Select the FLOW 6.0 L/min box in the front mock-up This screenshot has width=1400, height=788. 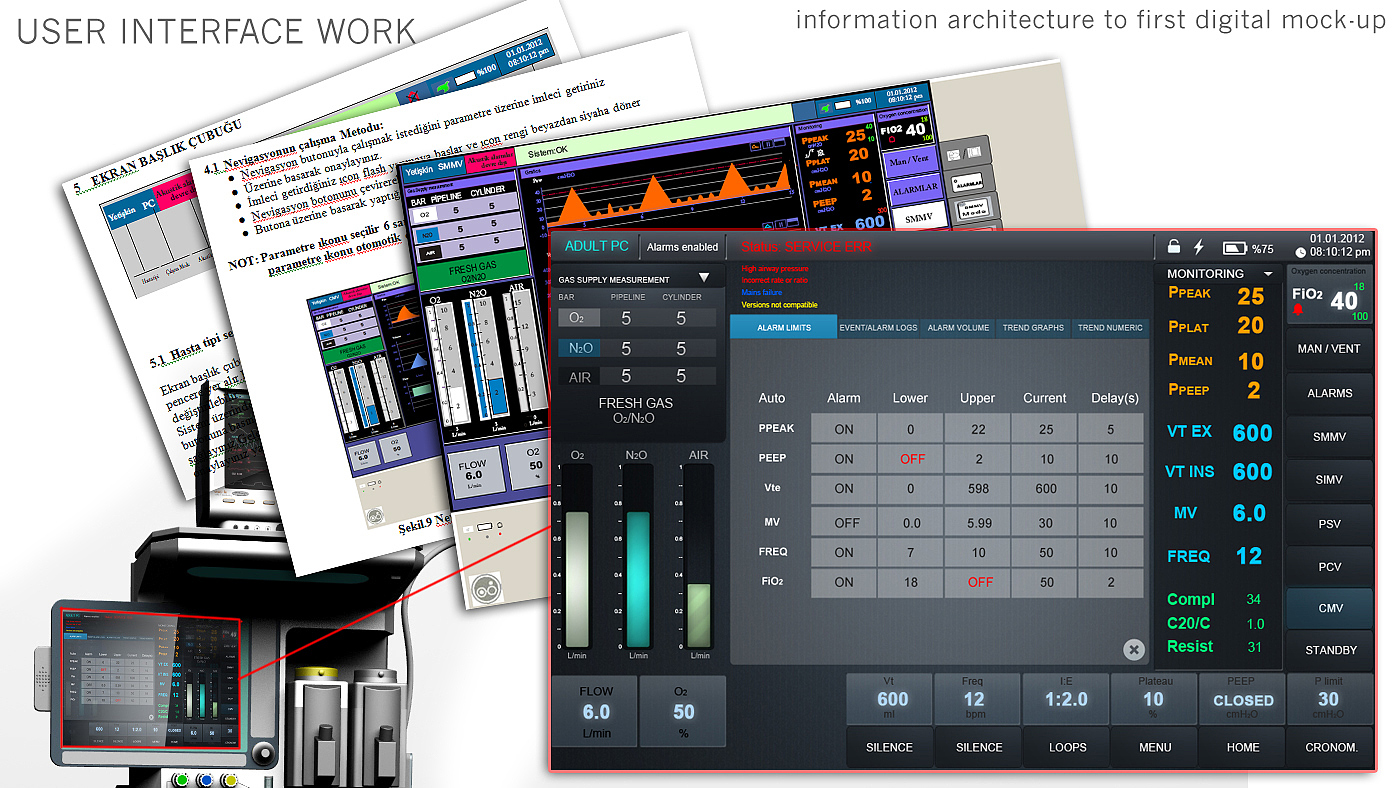tap(595, 712)
